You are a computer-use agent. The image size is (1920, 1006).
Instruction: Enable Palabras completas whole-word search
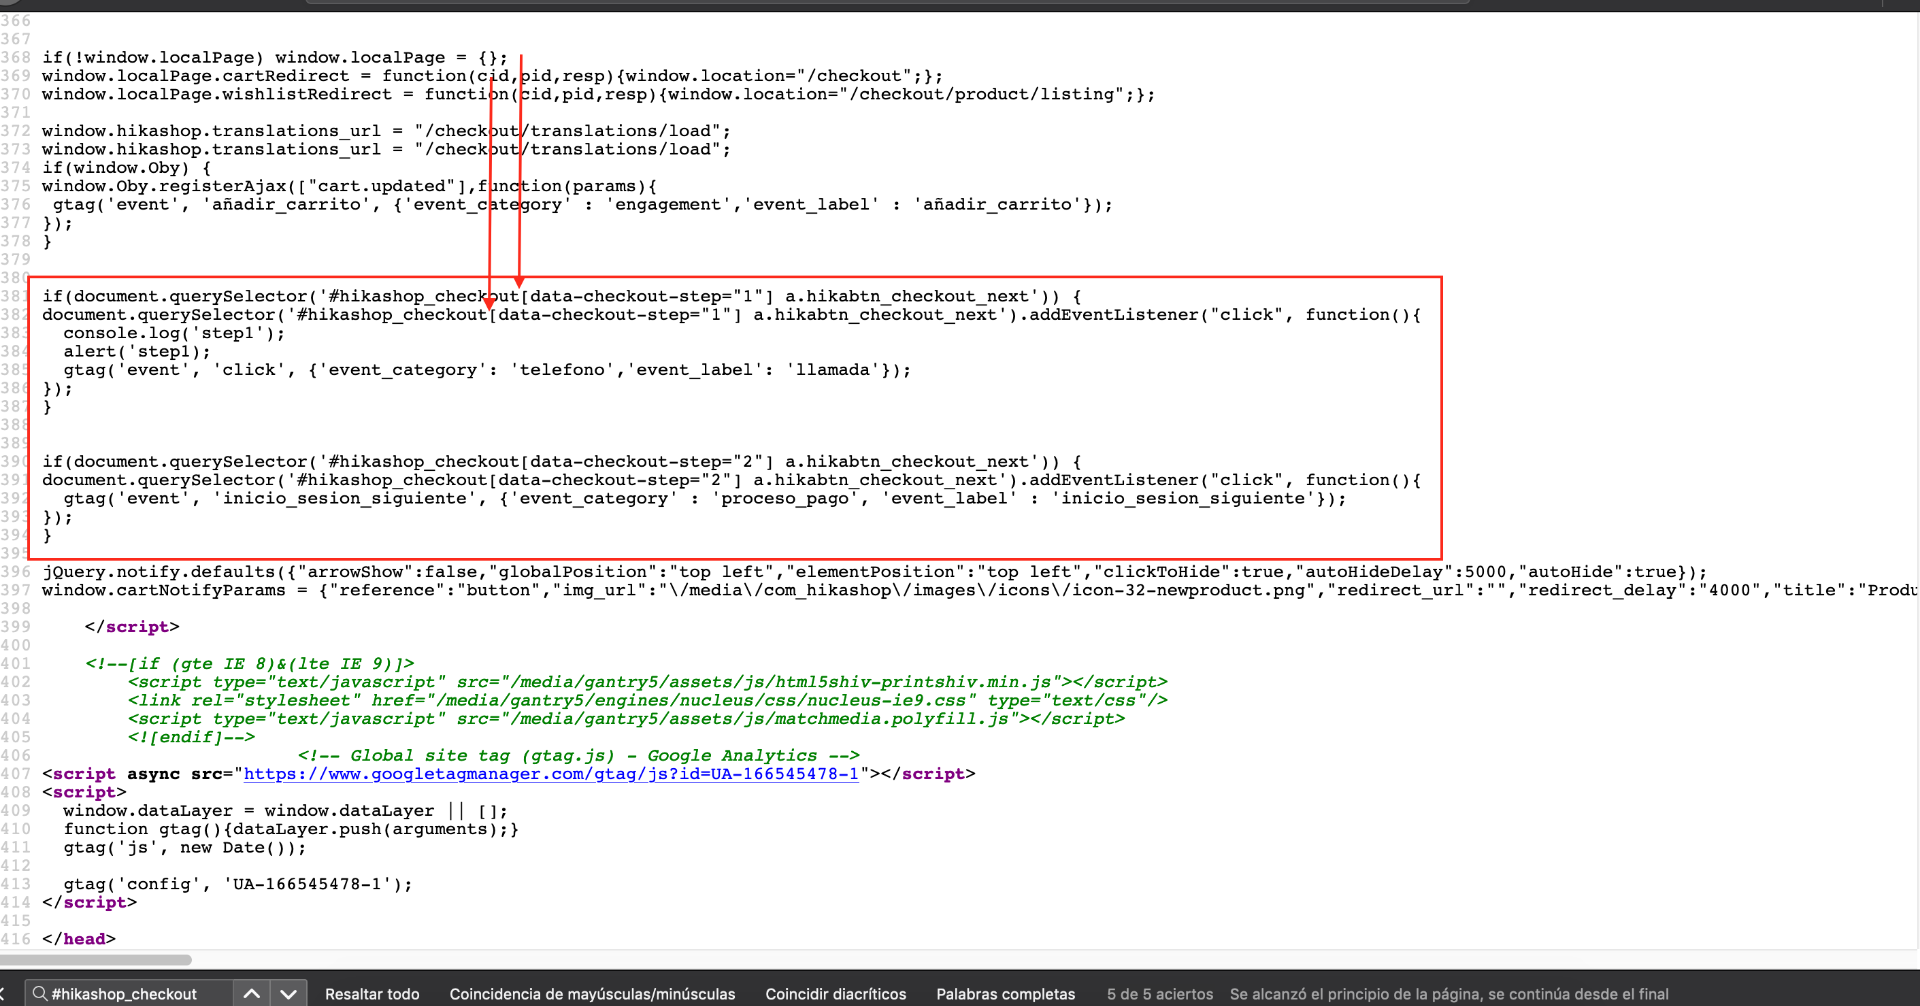pos(1006,994)
